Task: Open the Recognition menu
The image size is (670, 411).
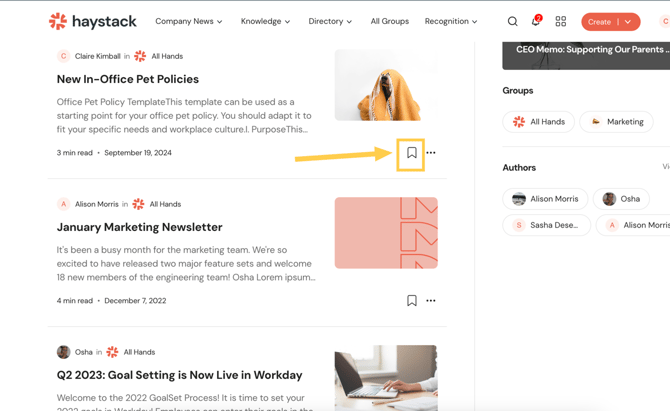Action: pos(451,21)
